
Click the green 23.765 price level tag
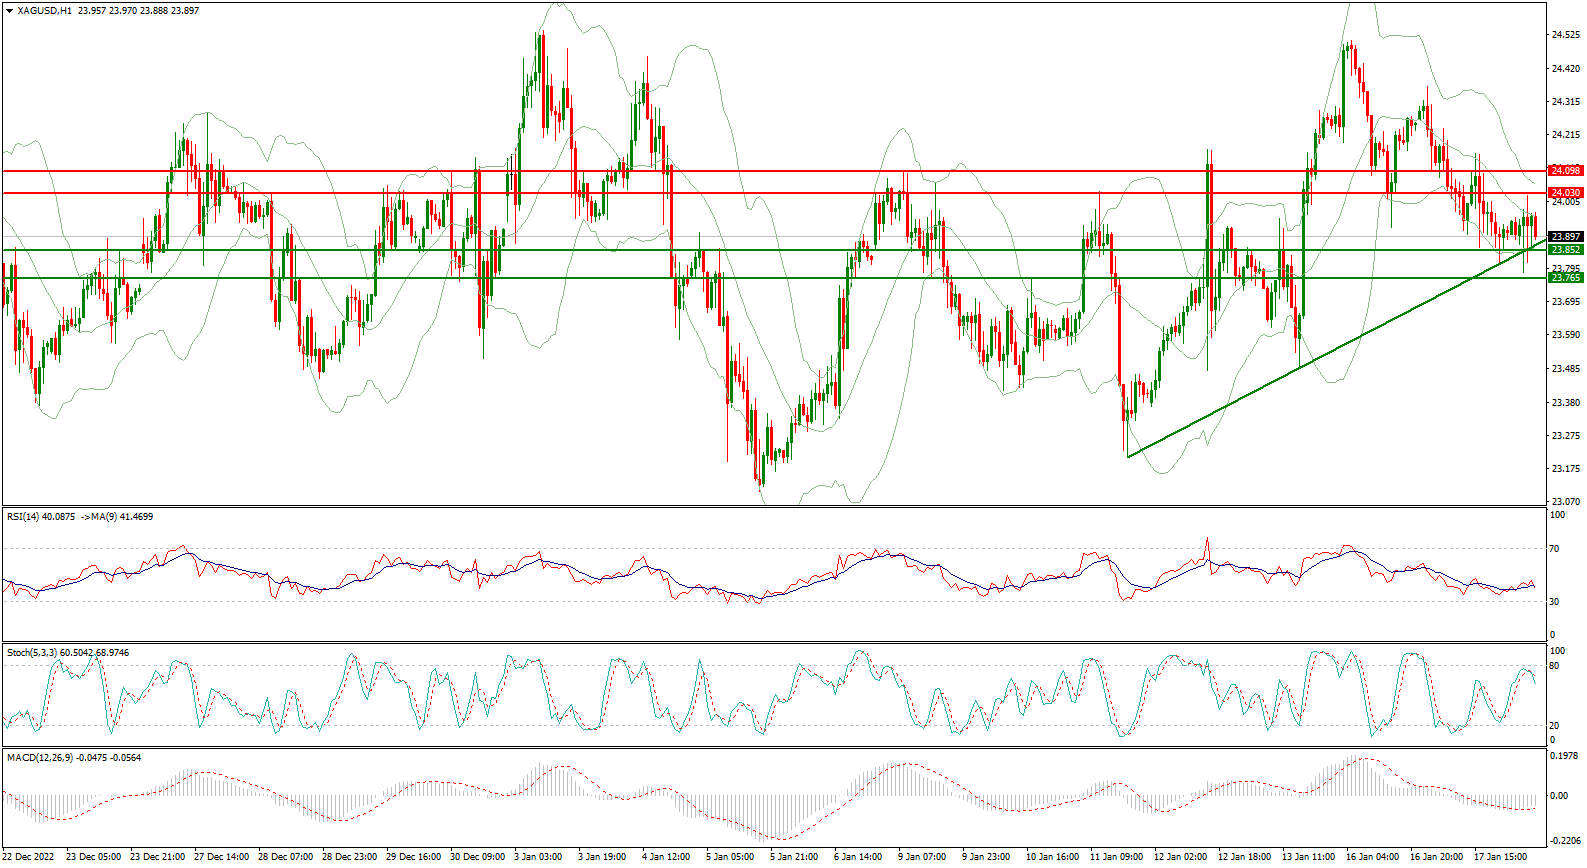coord(1565,278)
